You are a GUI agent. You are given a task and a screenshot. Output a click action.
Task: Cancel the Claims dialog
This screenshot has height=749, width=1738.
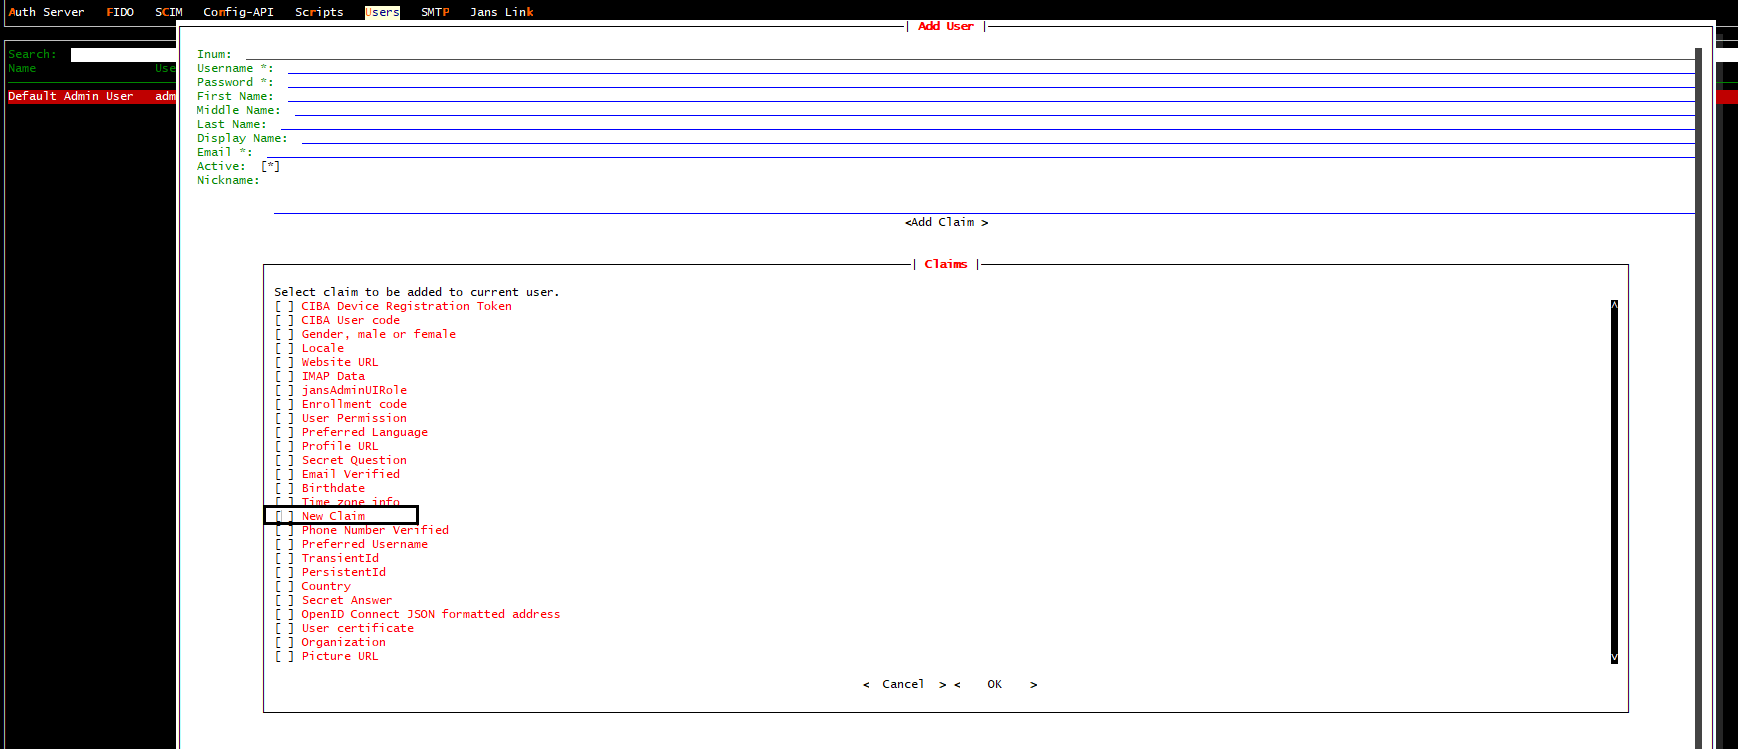(903, 685)
